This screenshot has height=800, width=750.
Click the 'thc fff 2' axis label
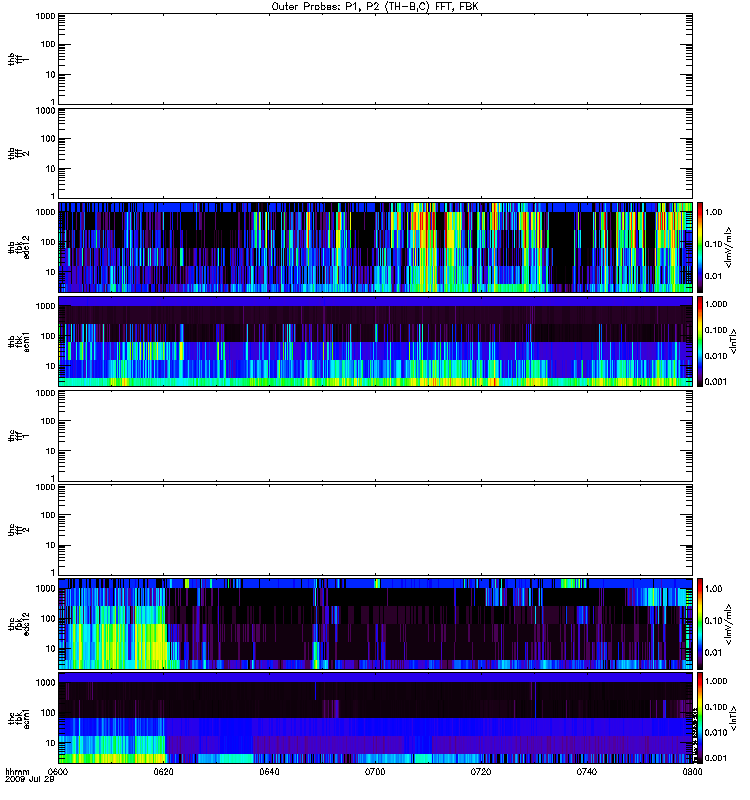pos(18,530)
